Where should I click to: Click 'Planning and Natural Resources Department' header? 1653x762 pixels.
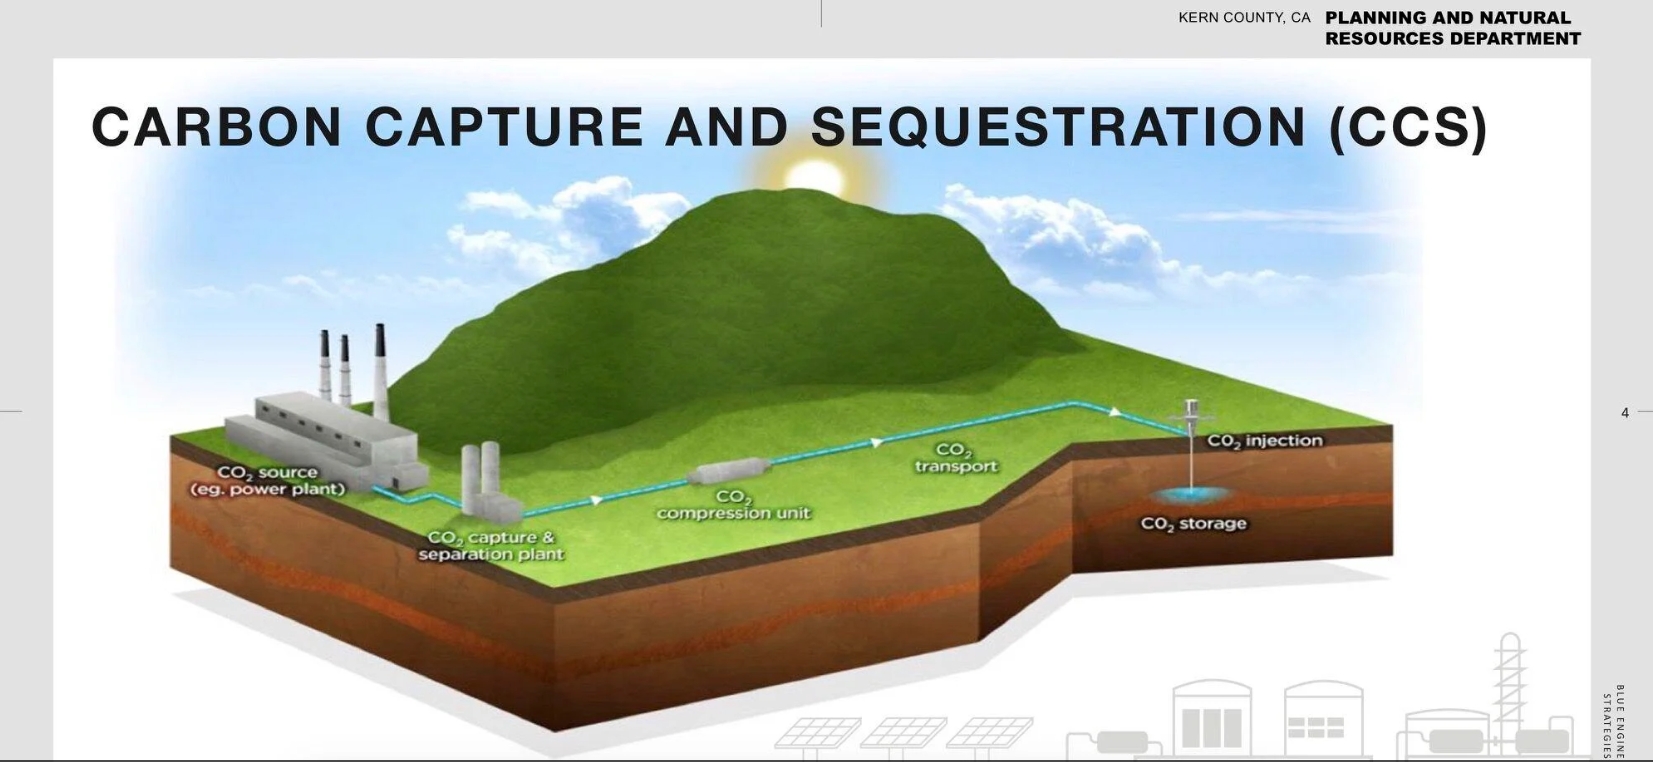tap(1452, 28)
